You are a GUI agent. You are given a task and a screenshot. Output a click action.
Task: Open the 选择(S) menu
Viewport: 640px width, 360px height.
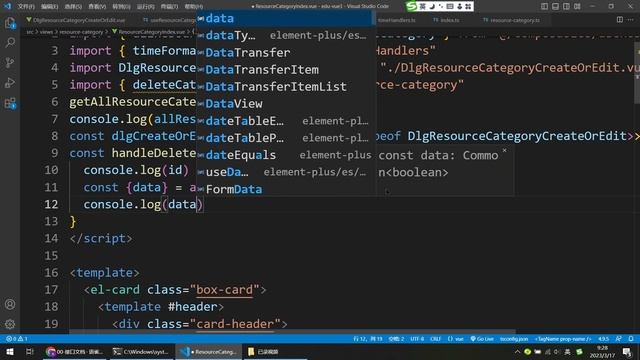(x=73, y=7)
